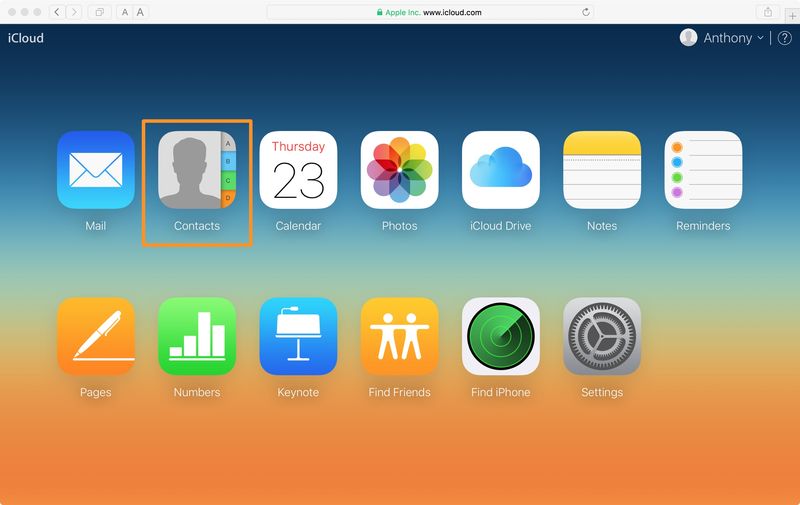This screenshot has height=505, width=800.
Task: Open the Reminders app icon
Action: click(703, 170)
